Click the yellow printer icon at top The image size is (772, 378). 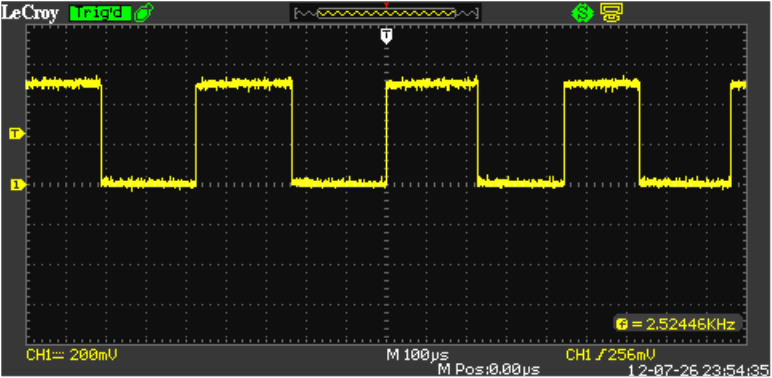point(611,13)
